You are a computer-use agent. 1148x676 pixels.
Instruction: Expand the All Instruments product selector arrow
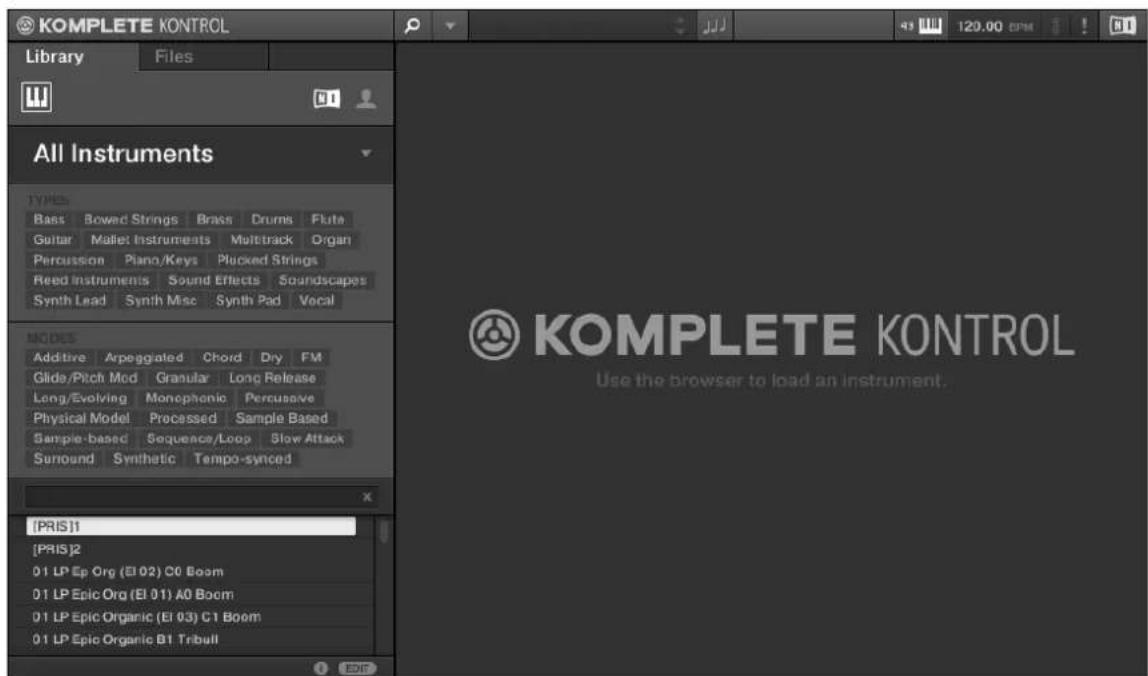366,153
